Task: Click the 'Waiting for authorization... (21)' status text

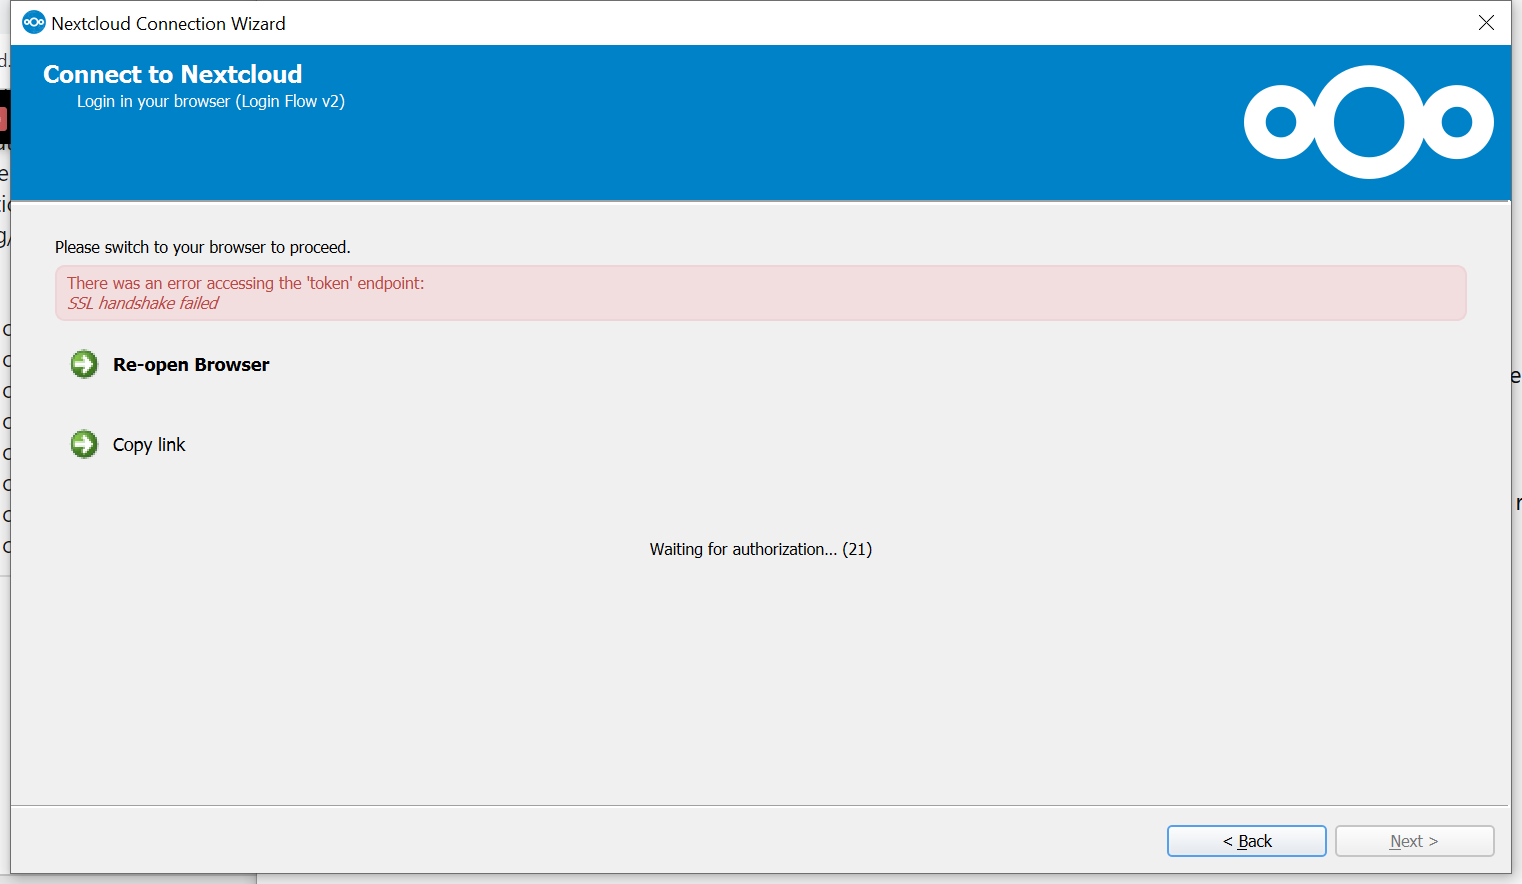Action: point(761,549)
